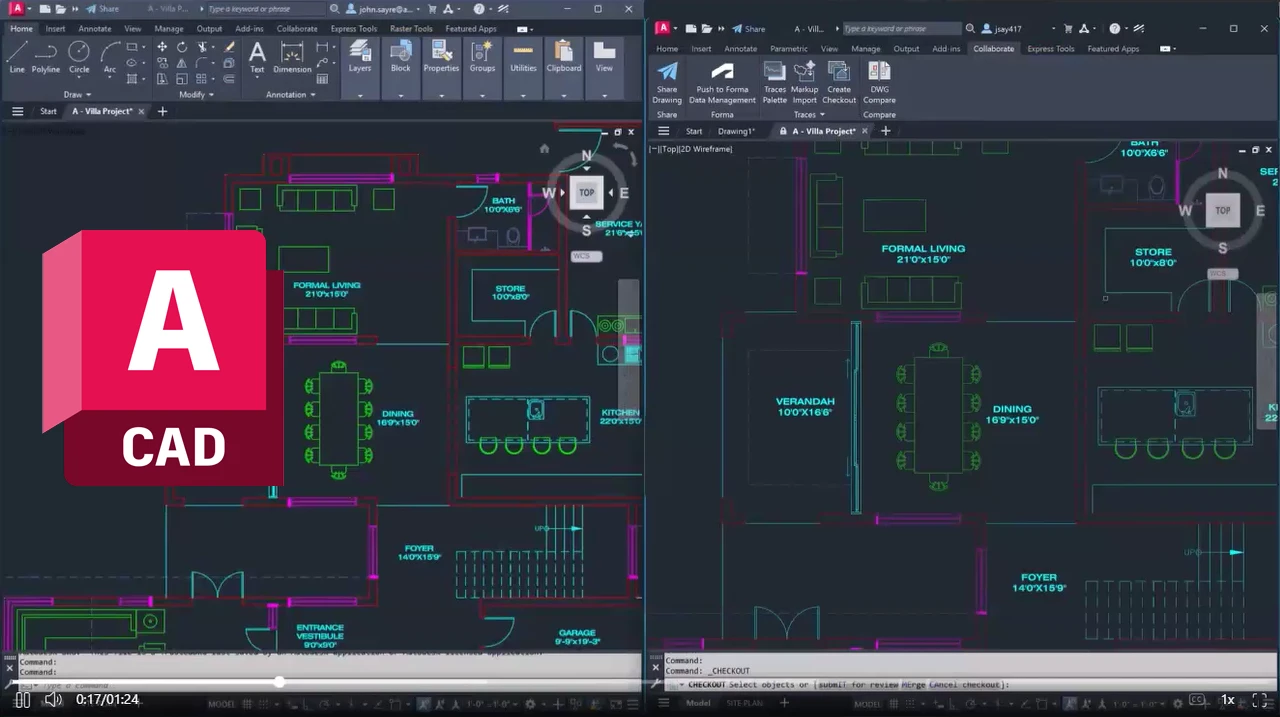Image resolution: width=1280 pixels, height=717 pixels.
Task: Open the Annotate ribbon tab in left window
Action: point(94,29)
